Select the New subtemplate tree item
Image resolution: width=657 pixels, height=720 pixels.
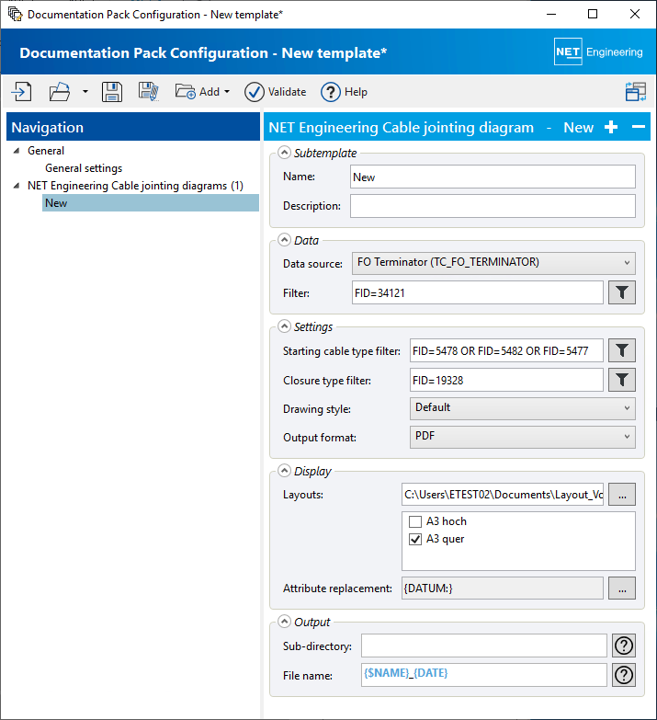click(151, 203)
